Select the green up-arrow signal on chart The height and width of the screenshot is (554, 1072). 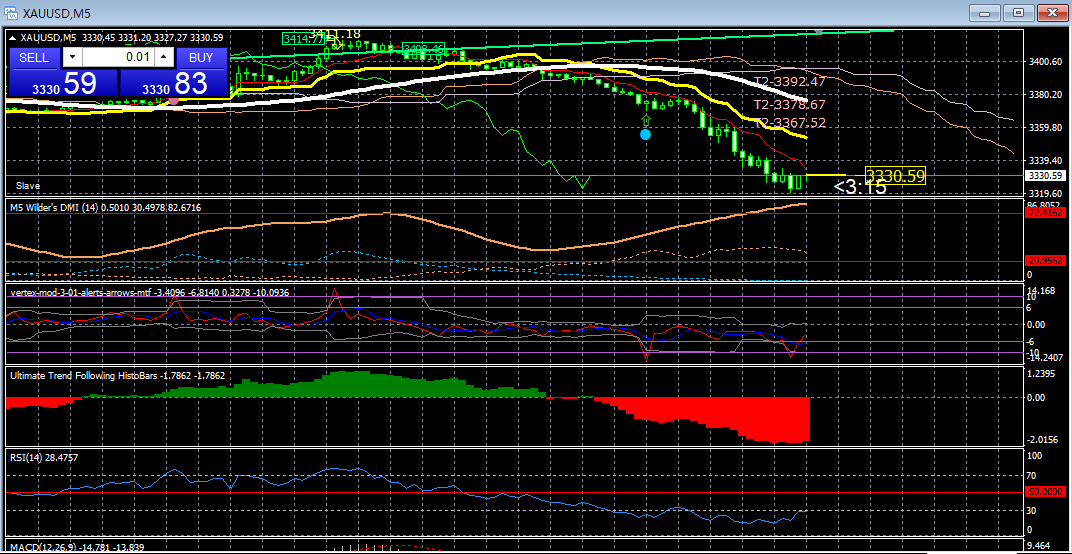coord(645,120)
